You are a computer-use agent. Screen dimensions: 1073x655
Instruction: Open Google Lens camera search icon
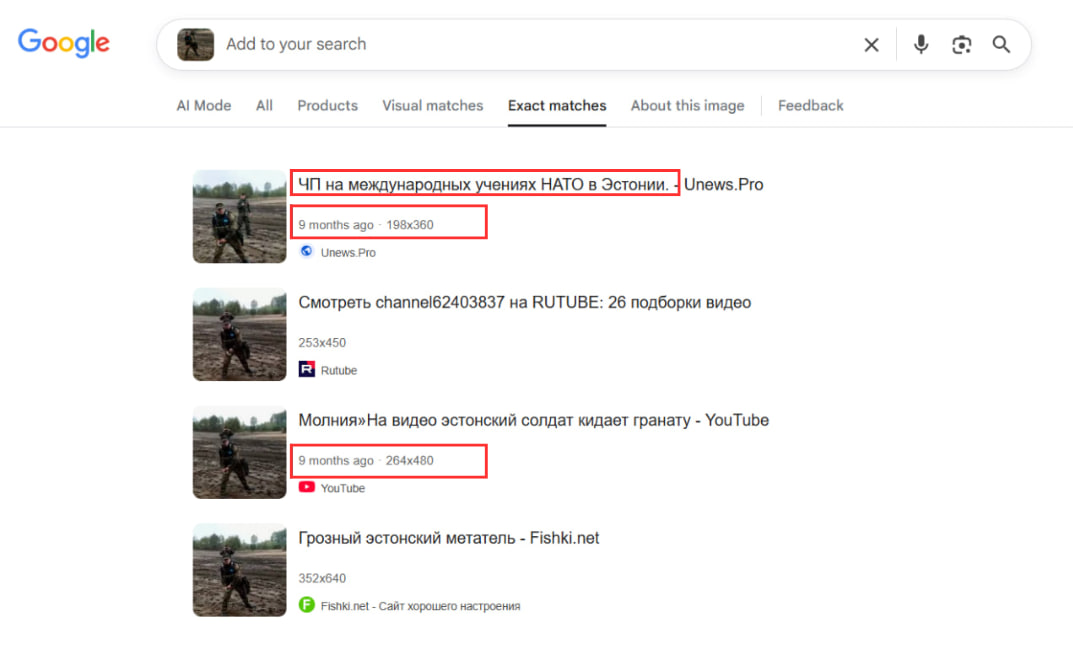coord(961,44)
